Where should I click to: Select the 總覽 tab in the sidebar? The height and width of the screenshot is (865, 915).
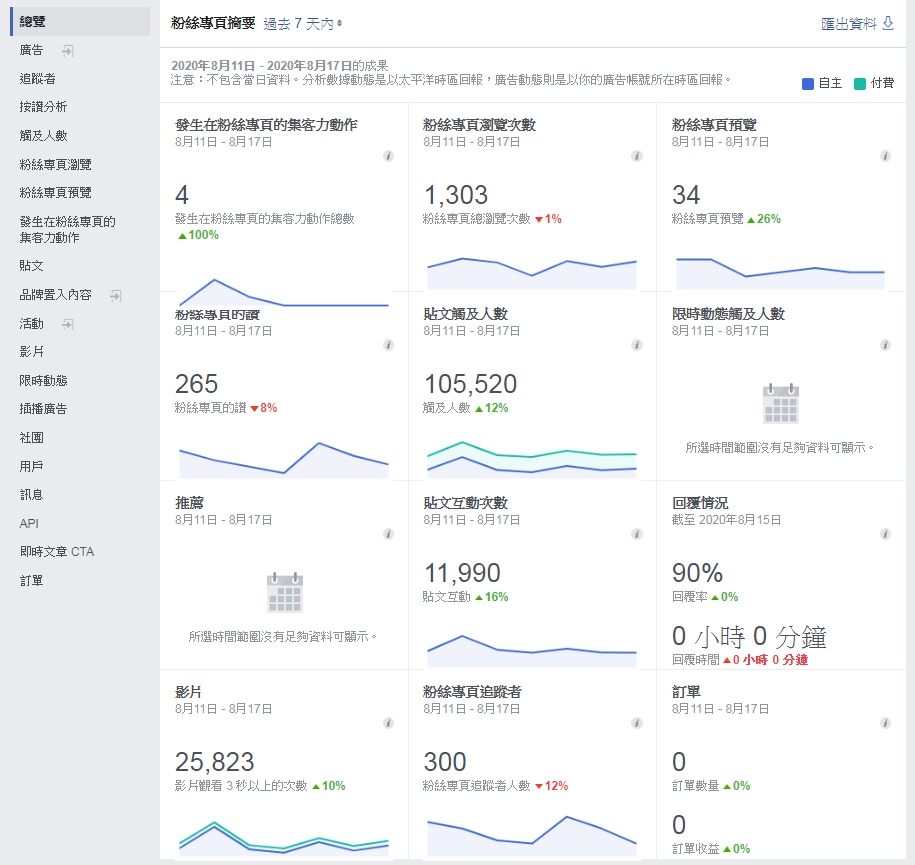click(35, 19)
